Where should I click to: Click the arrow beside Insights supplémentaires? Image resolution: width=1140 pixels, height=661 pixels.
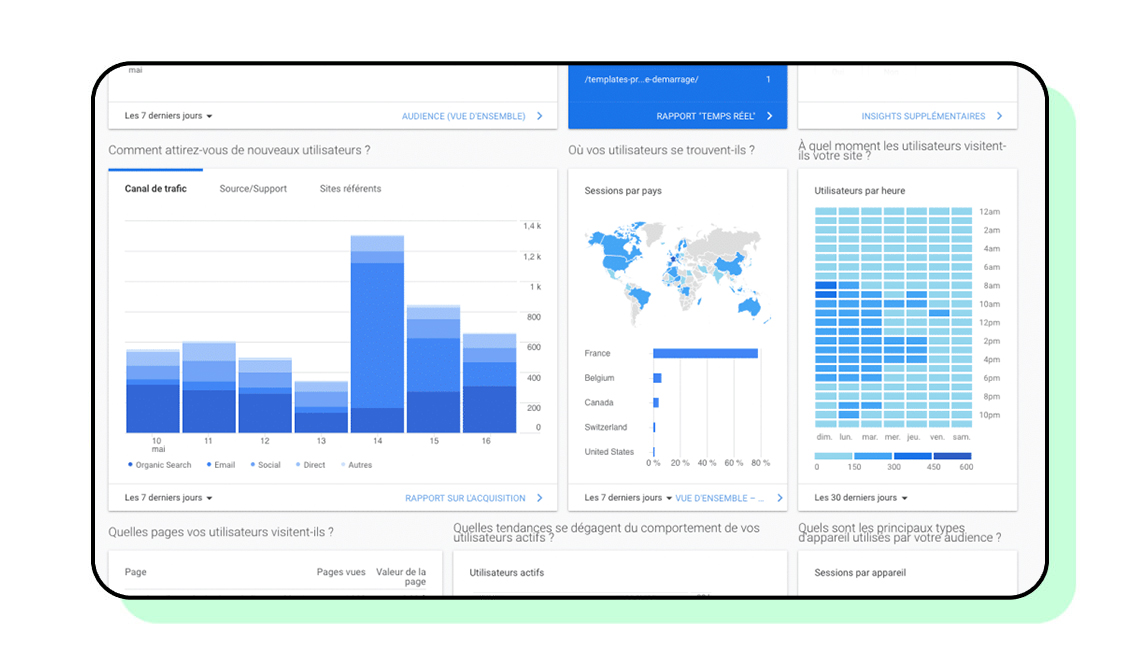(x=1000, y=116)
